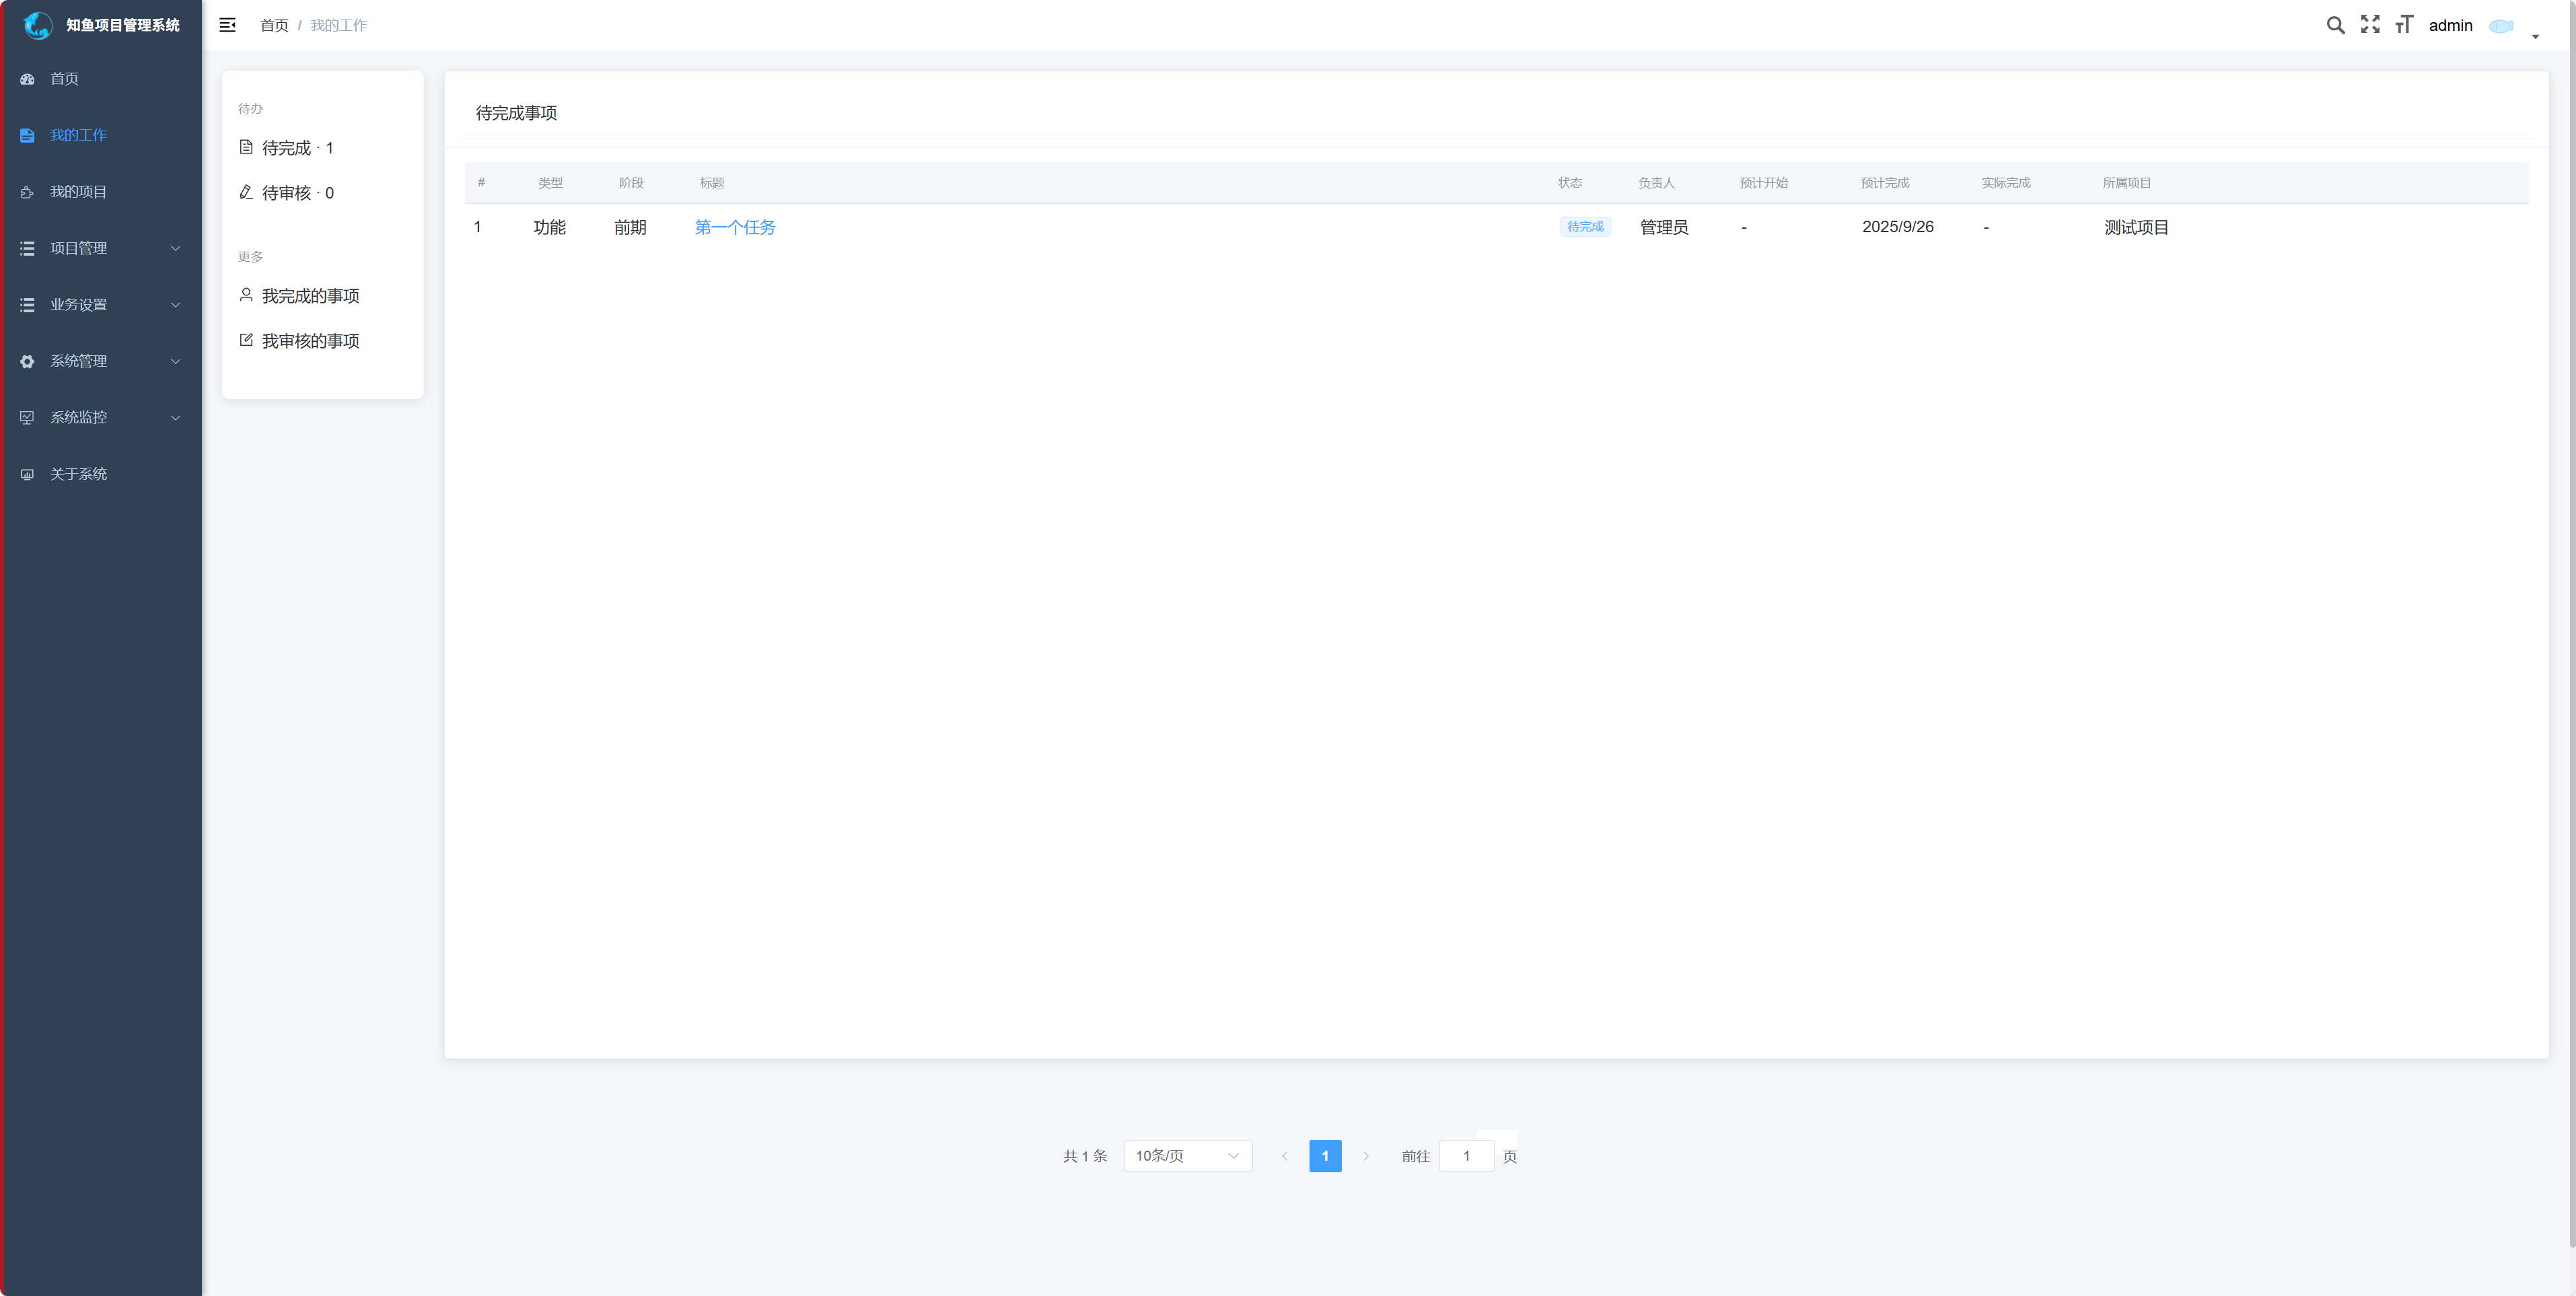Open admin user dropdown caret
This screenshot has width=2576, height=1296.
tap(2535, 36)
